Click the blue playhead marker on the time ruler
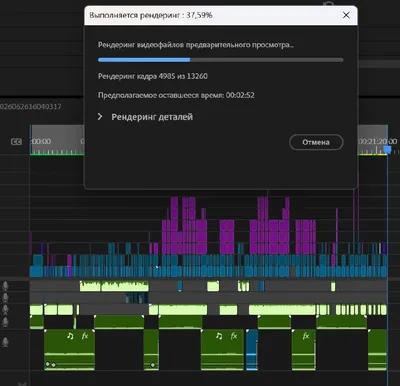The image size is (400, 386). click(x=387, y=149)
